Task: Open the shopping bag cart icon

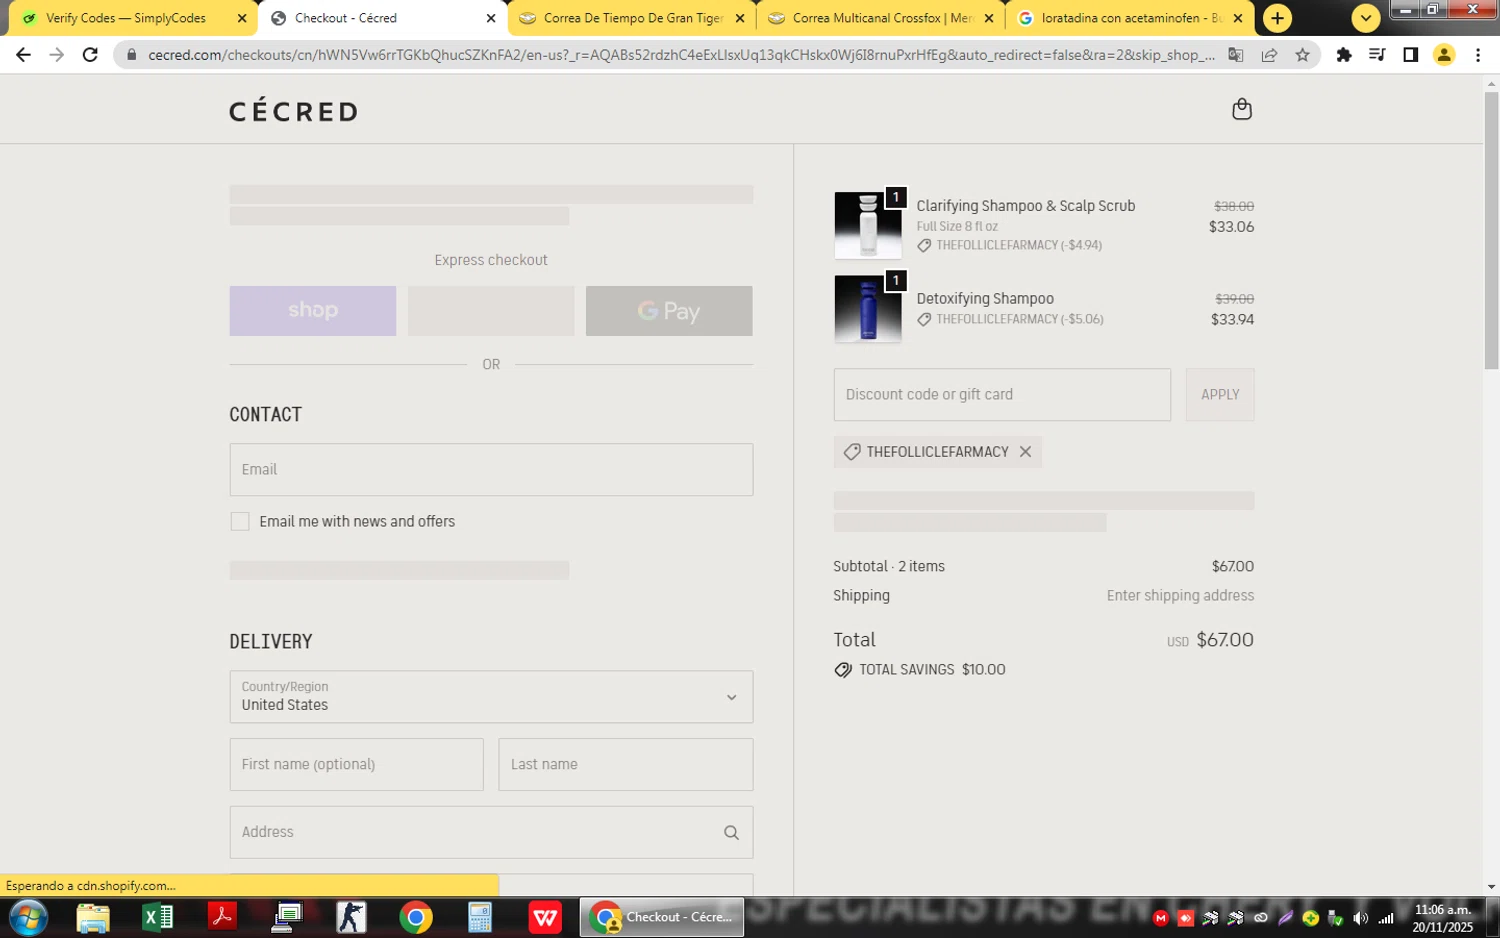Action: (1242, 109)
